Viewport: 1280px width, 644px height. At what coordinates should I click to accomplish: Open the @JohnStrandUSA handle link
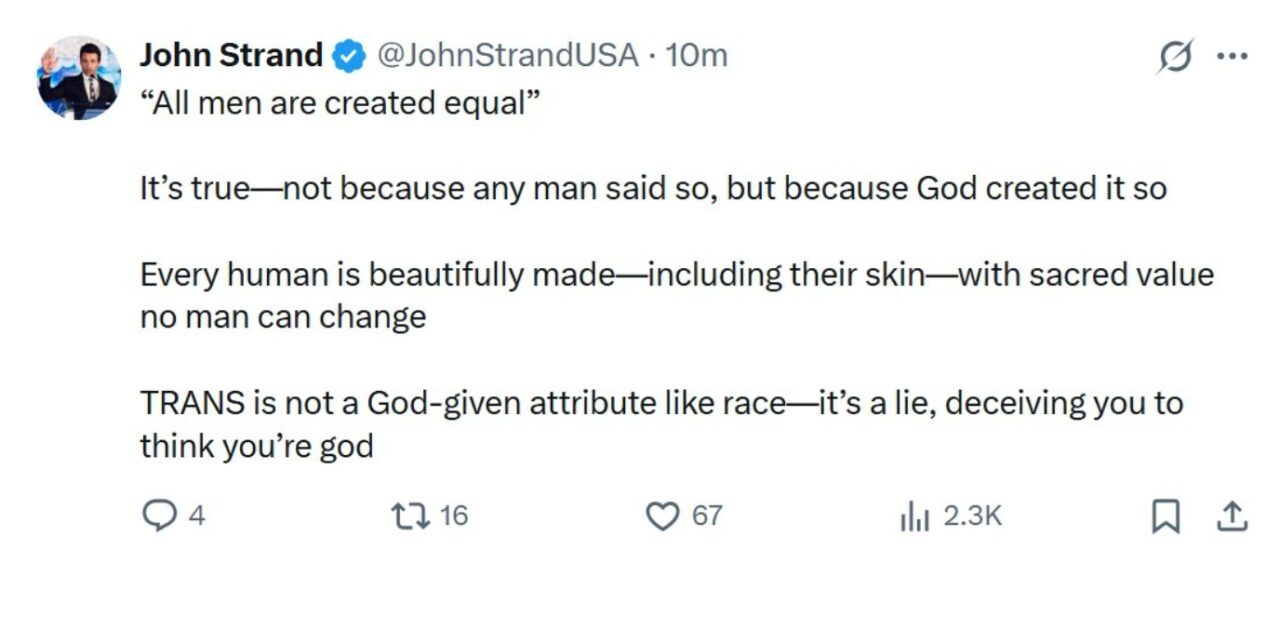(506, 55)
